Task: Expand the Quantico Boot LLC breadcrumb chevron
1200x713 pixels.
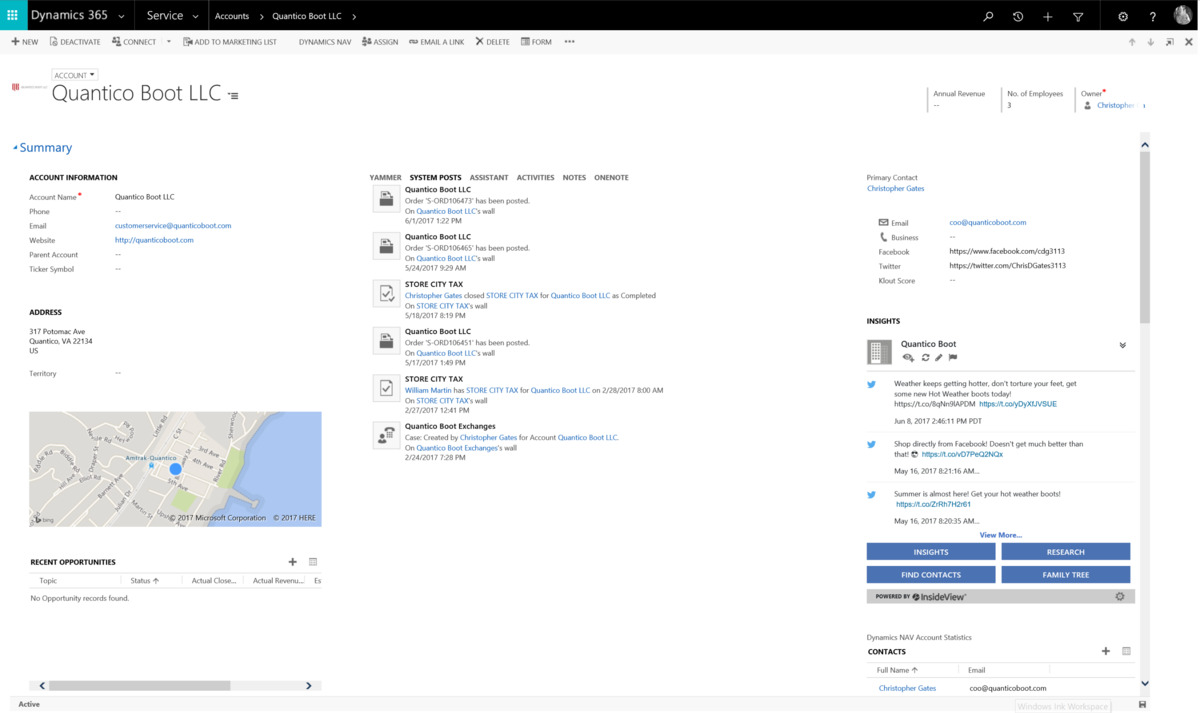Action: point(354,16)
